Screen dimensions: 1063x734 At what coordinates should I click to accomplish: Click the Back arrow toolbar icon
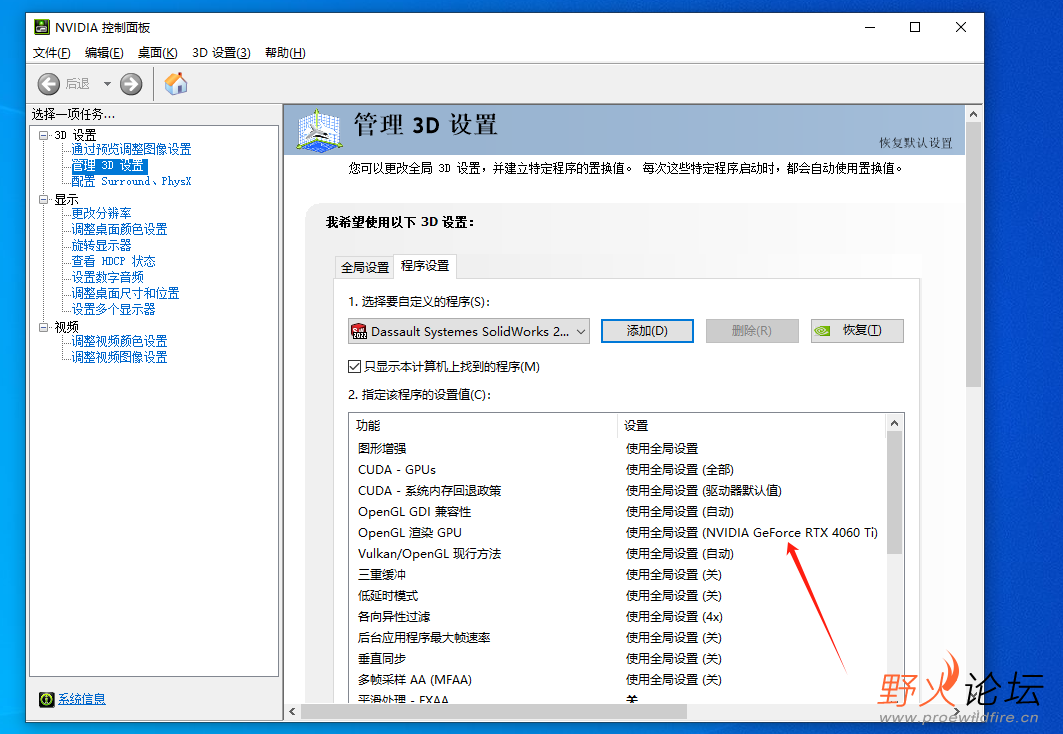tap(49, 84)
